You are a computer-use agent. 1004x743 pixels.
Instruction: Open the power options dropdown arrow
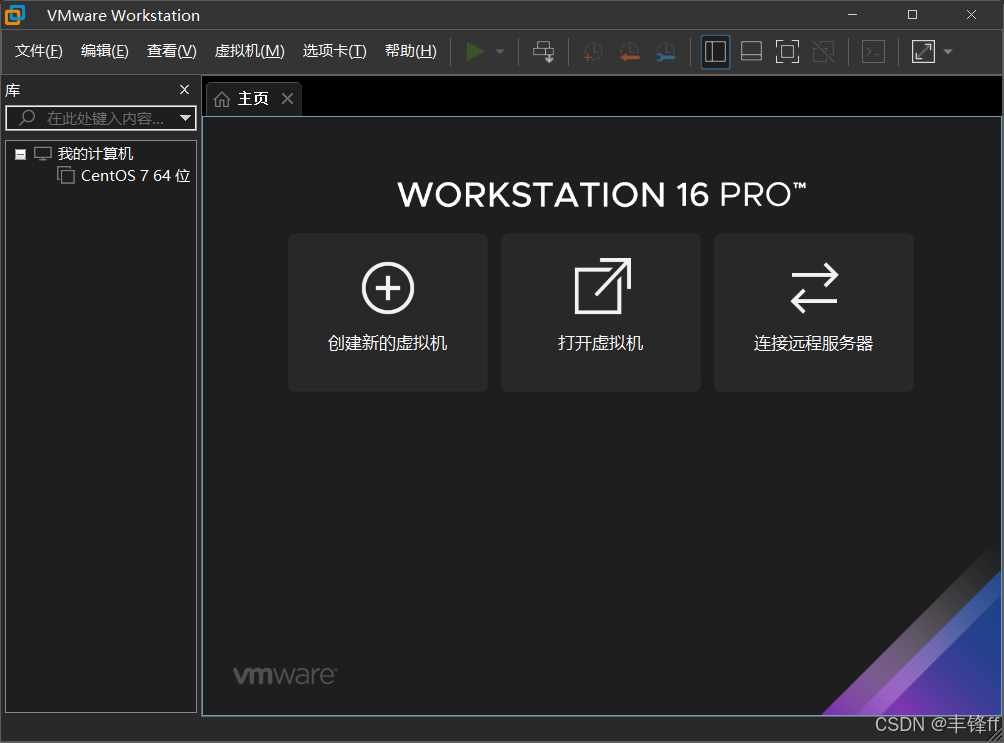click(x=500, y=52)
